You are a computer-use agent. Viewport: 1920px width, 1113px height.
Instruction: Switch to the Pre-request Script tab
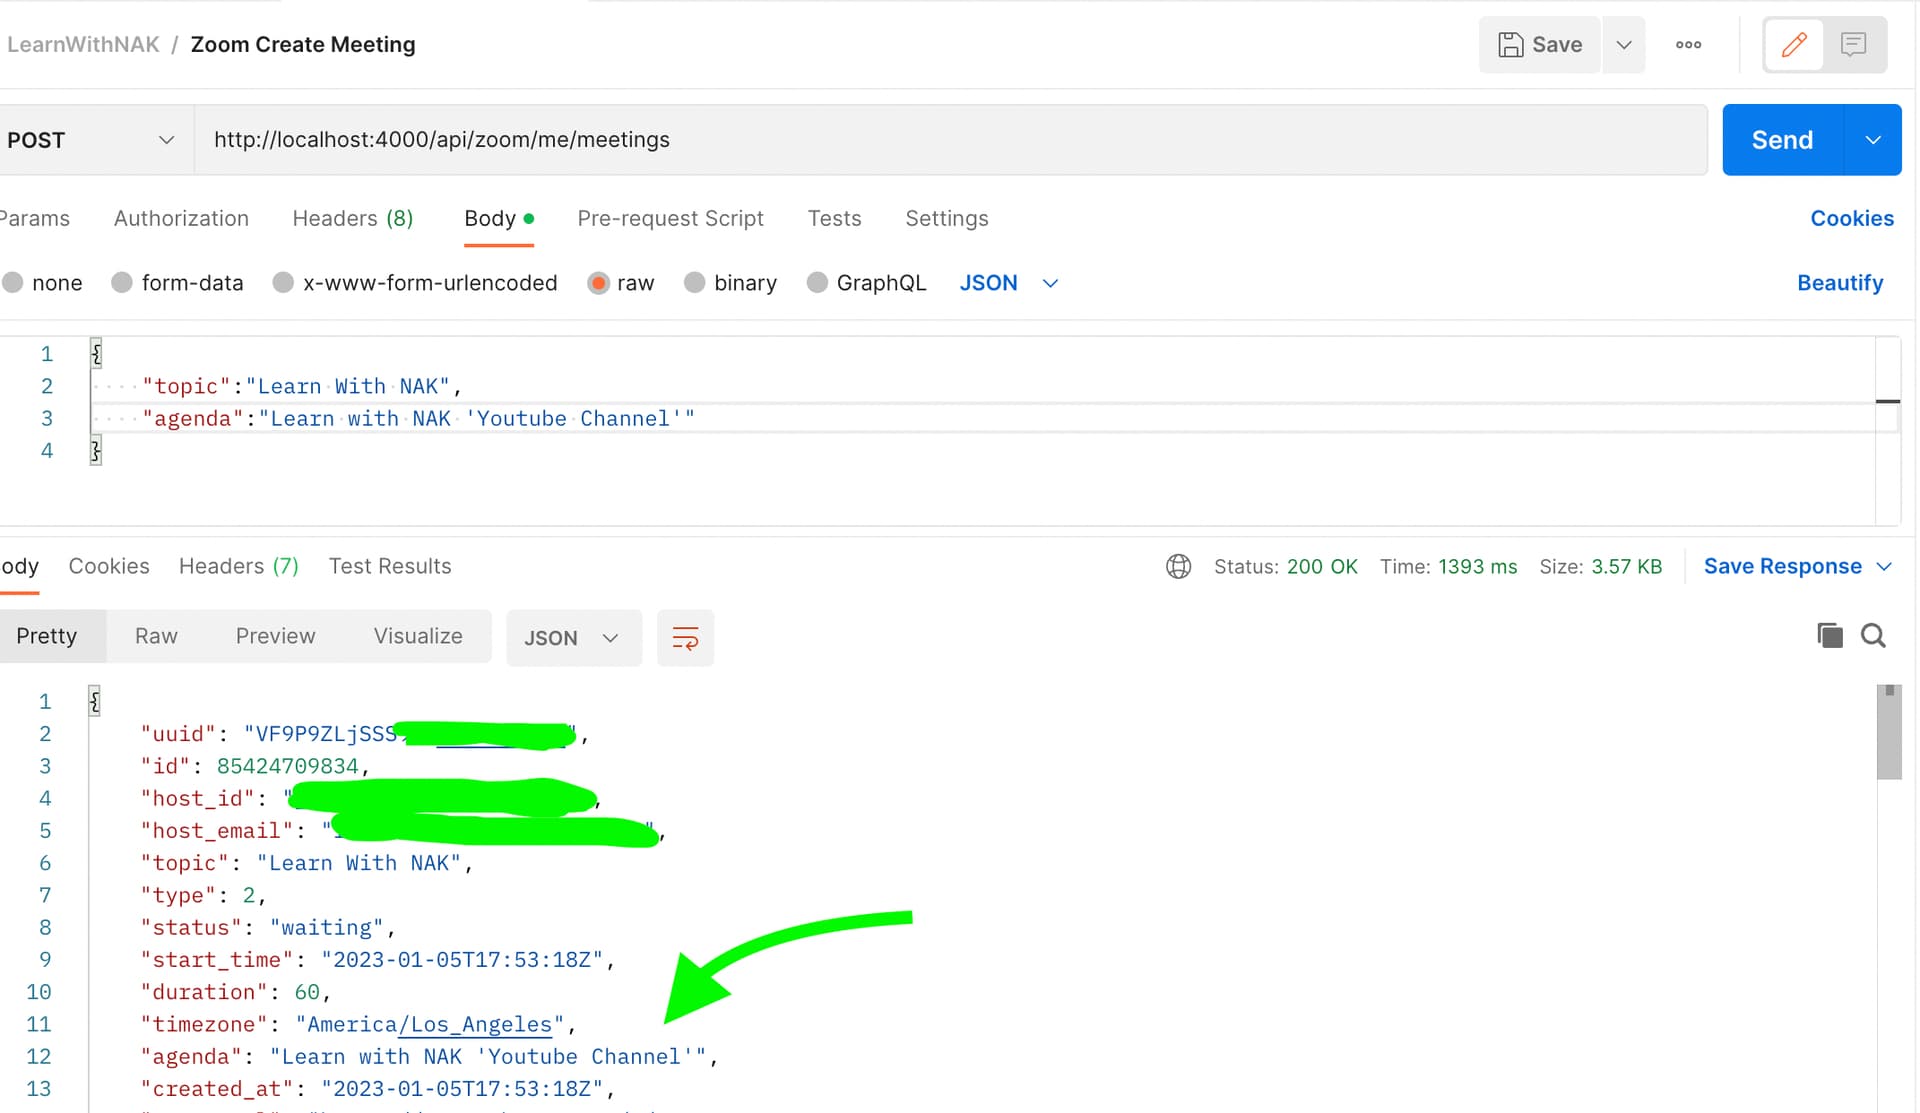click(670, 218)
